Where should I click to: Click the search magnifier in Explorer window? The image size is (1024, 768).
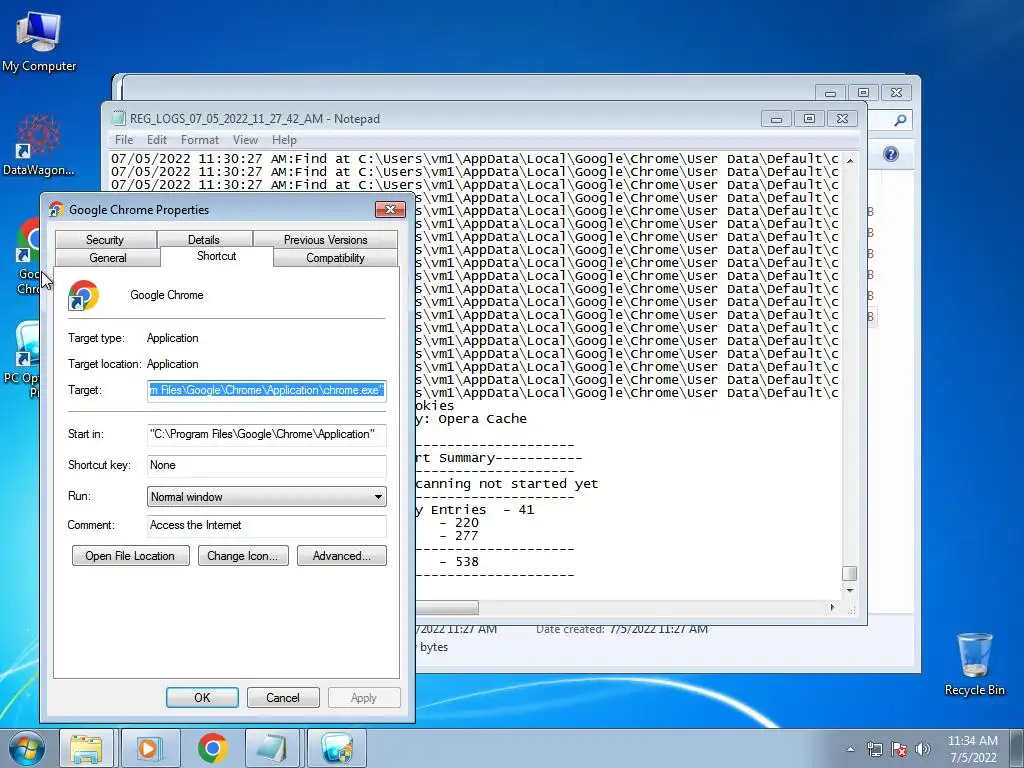[900, 120]
